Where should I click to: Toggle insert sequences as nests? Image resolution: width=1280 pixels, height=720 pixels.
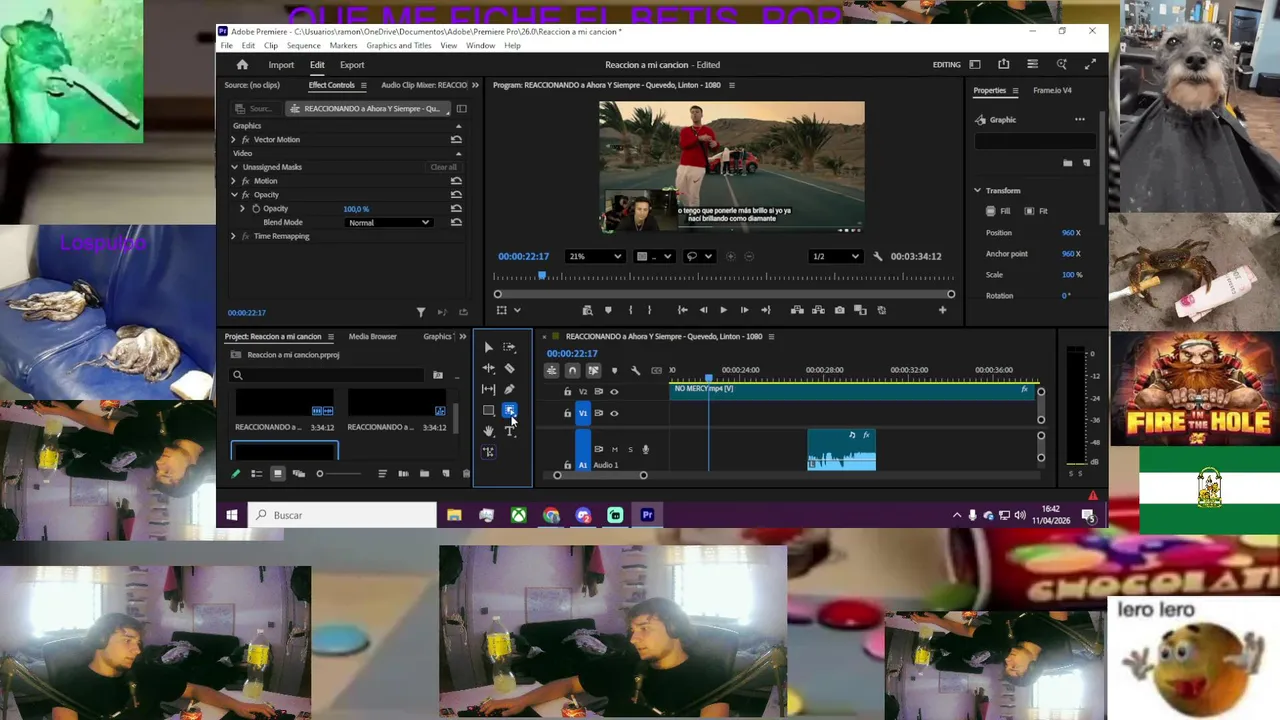pyautogui.click(x=551, y=370)
